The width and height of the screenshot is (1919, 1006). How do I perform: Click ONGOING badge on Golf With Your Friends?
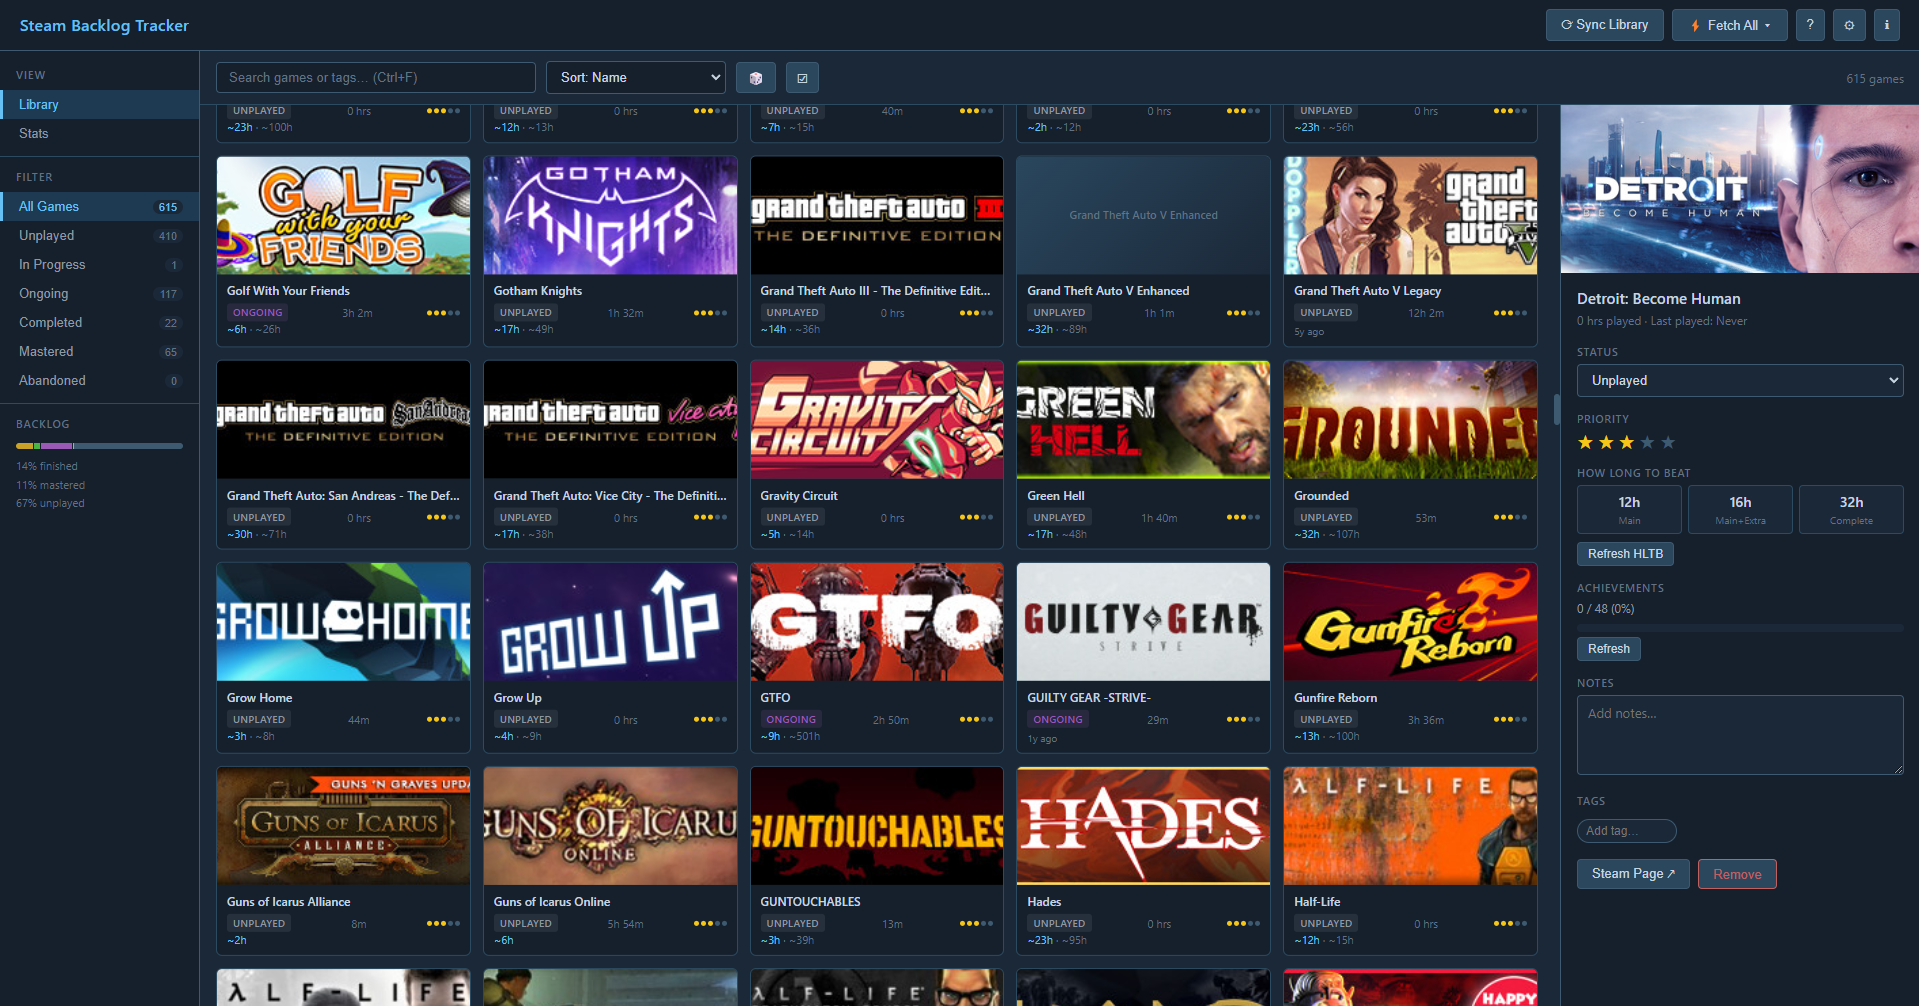pyautogui.click(x=257, y=313)
